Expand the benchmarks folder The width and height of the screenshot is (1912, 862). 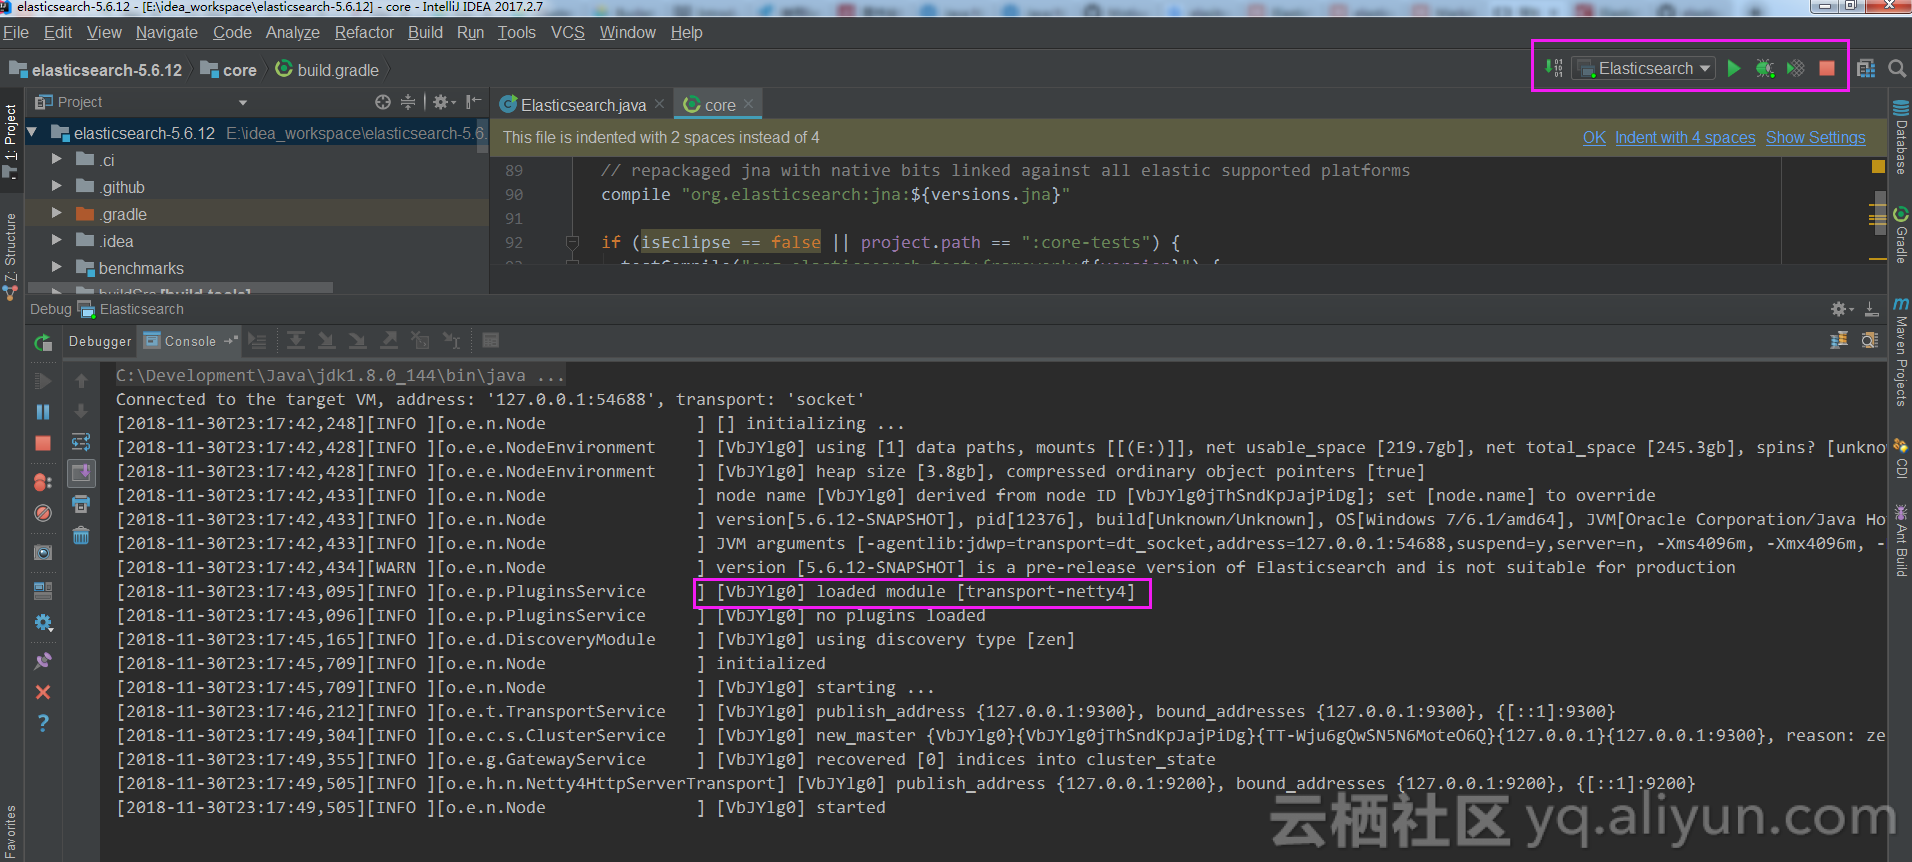click(x=57, y=267)
